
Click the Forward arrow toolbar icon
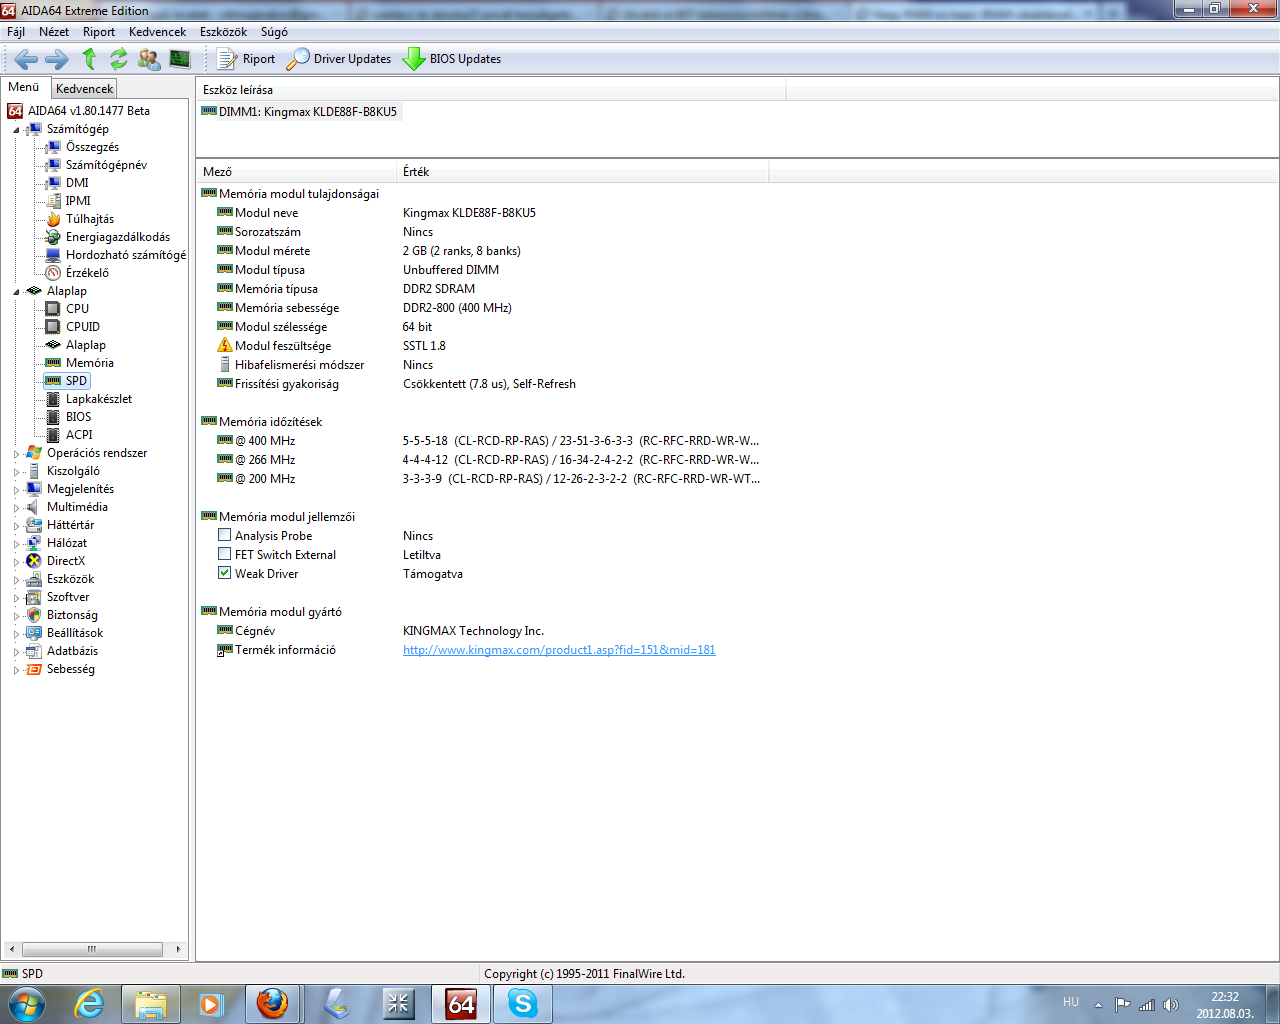click(x=57, y=59)
